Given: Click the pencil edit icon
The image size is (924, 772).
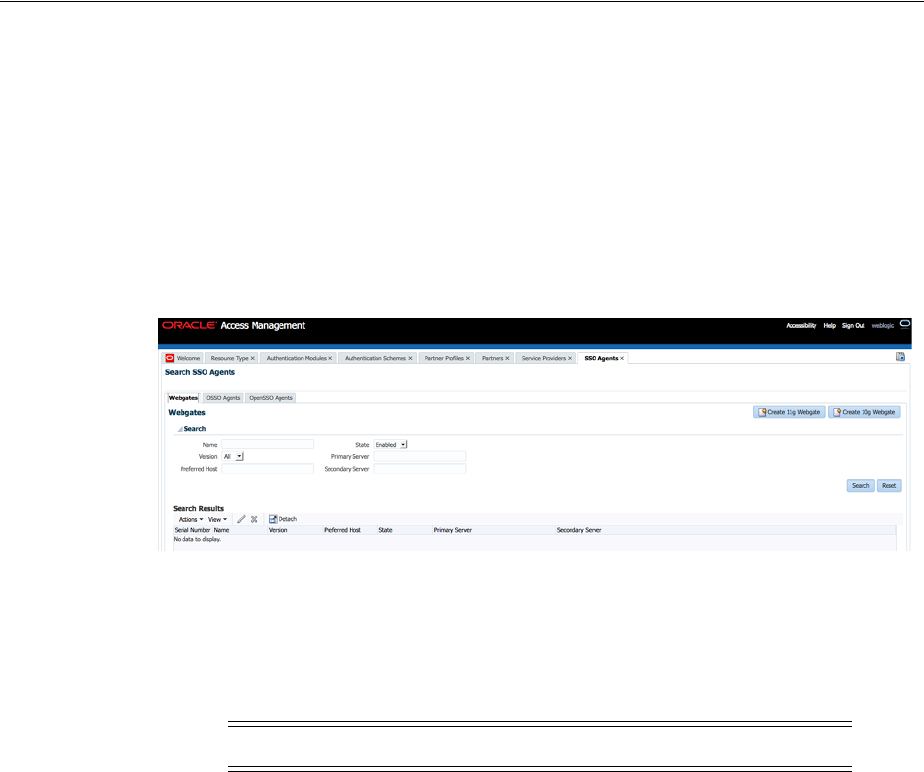Looking at the screenshot, I should 241,519.
